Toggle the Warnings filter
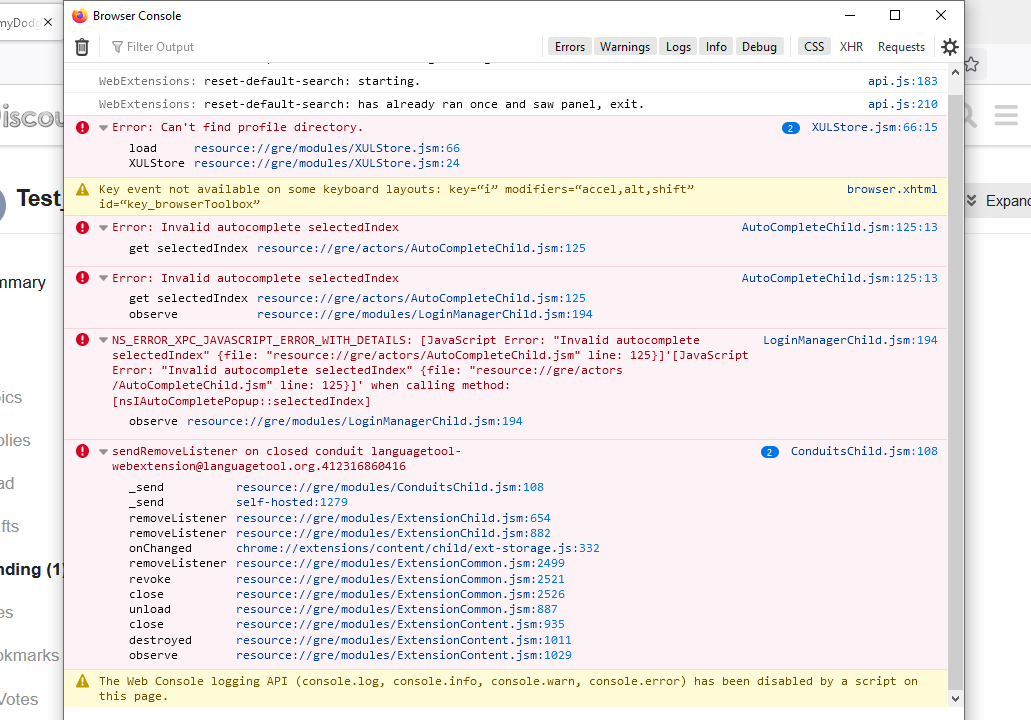 625,47
